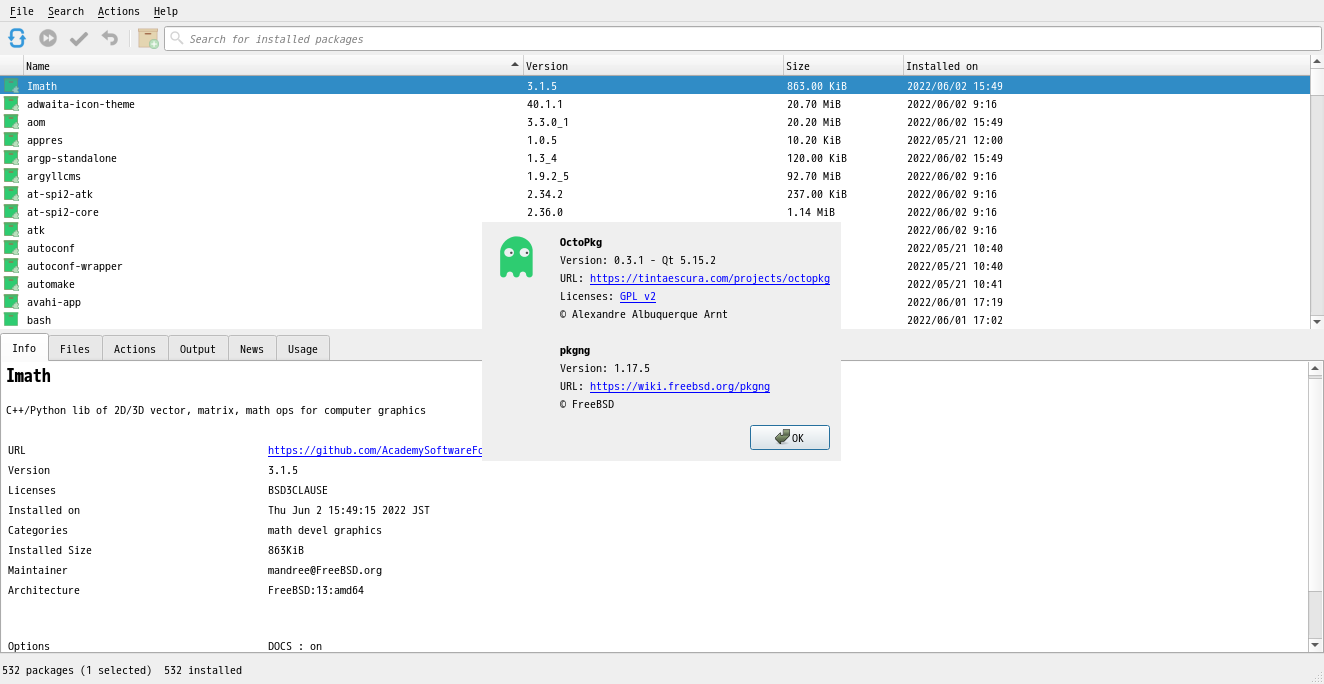Select the at-spi2-atk package name
The image size is (1324, 684).
60,194
